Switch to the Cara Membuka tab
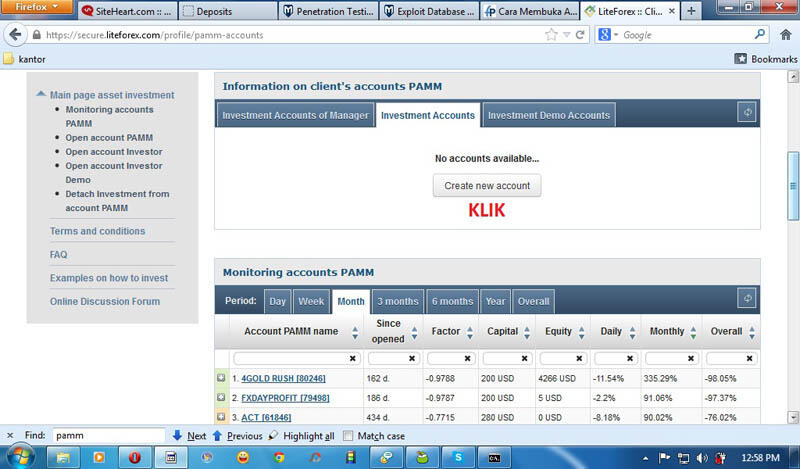This screenshot has width=800, height=469. [529, 11]
